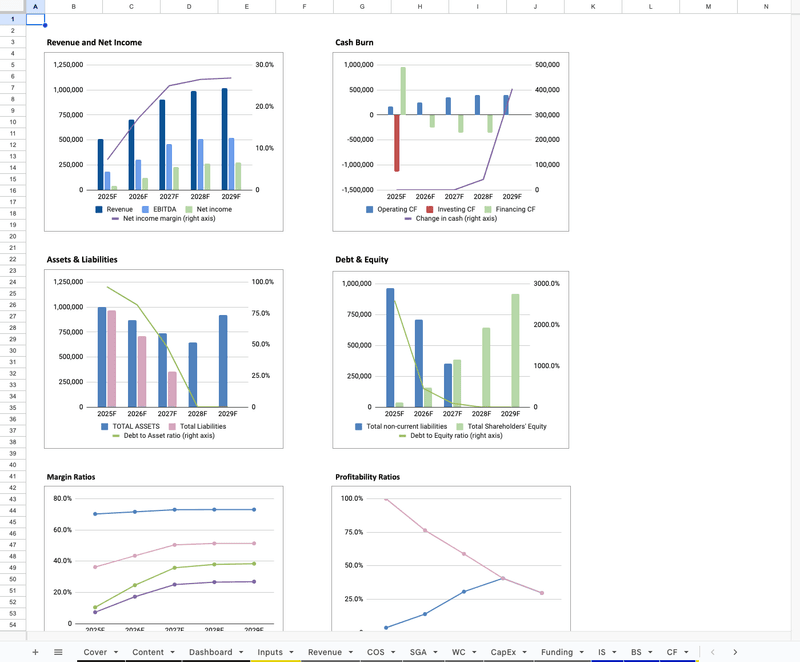Viewport: 800px width, 662px height.
Task: Open the Funding tab dropdown arrow
Action: [582, 652]
